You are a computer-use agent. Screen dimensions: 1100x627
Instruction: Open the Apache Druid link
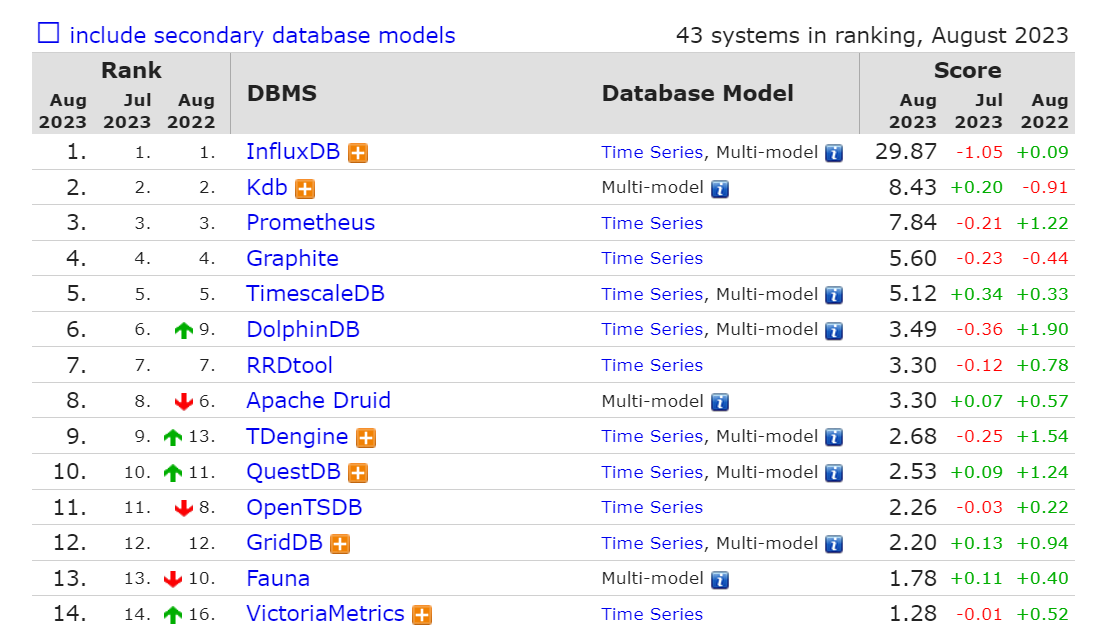318,400
